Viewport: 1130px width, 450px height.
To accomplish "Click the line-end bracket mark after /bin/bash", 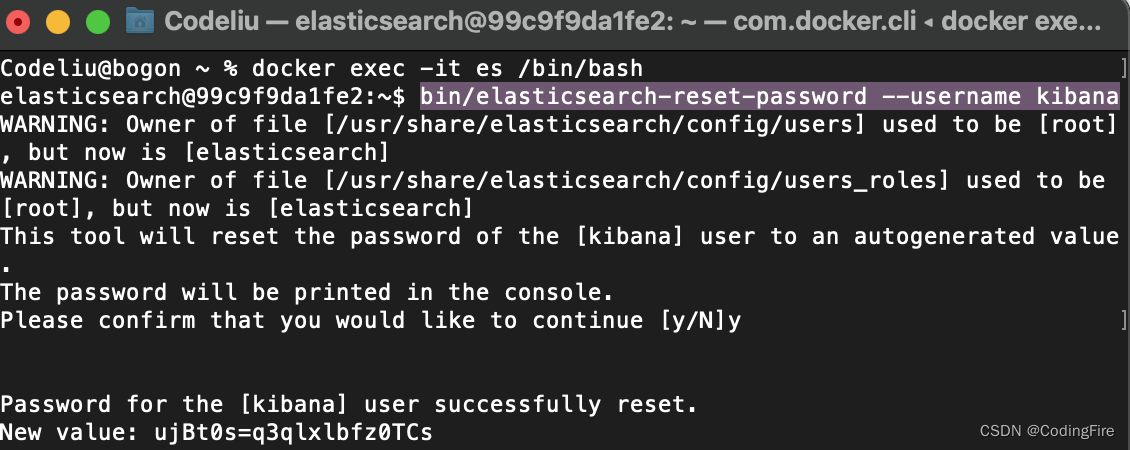I will click(1124, 69).
